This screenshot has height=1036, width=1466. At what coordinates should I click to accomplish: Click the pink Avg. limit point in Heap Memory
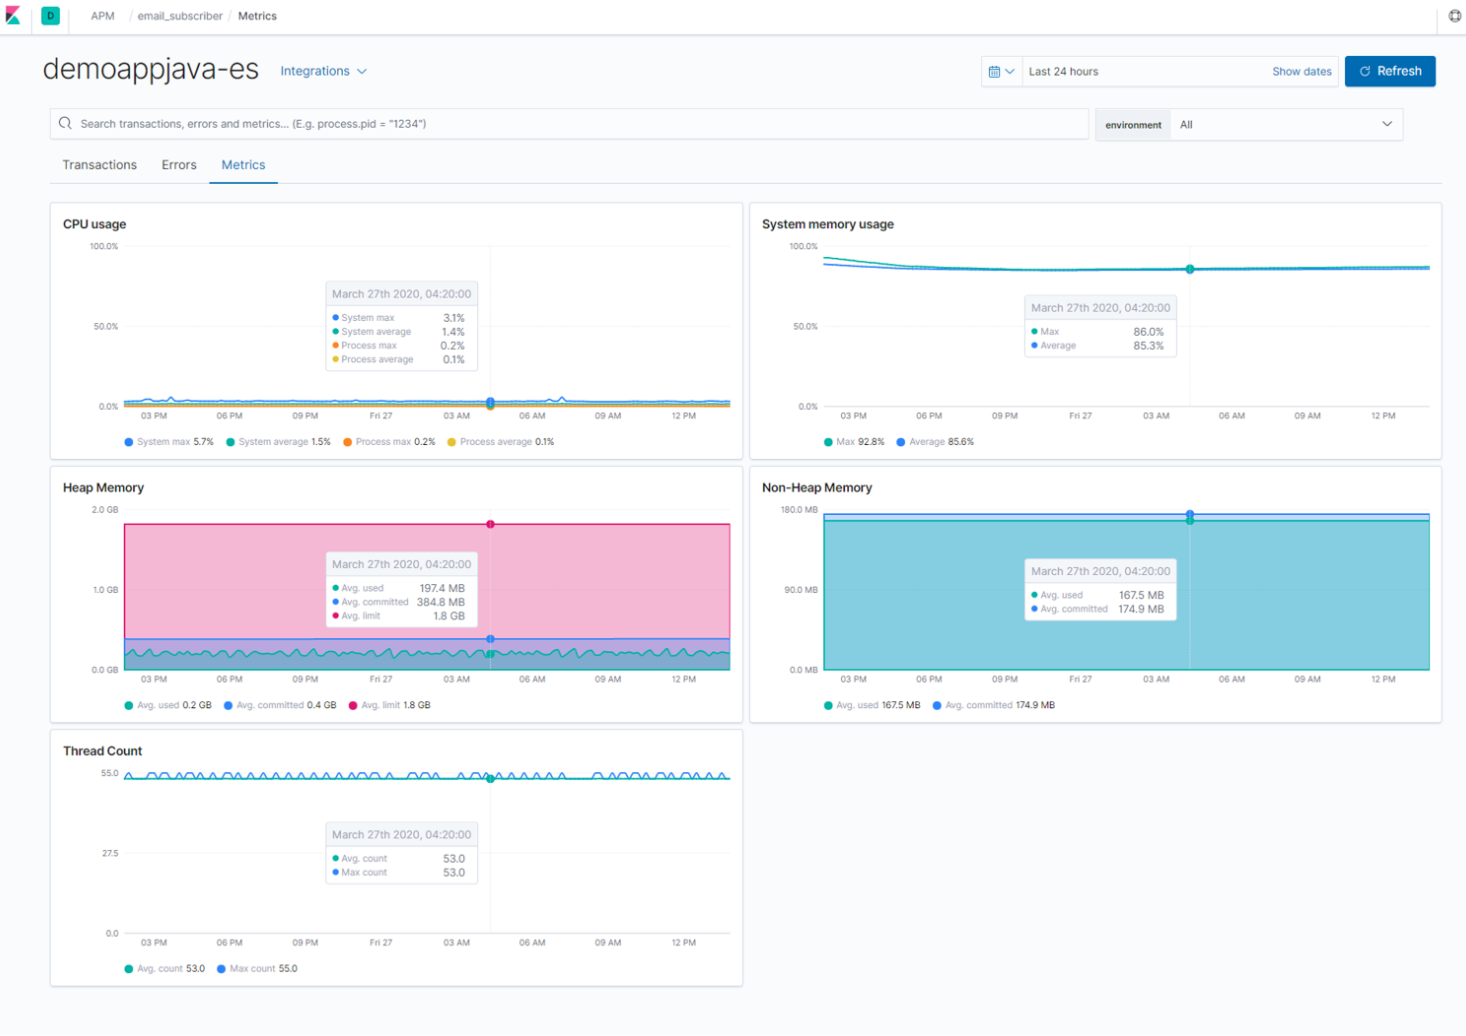pyautogui.click(x=490, y=524)
